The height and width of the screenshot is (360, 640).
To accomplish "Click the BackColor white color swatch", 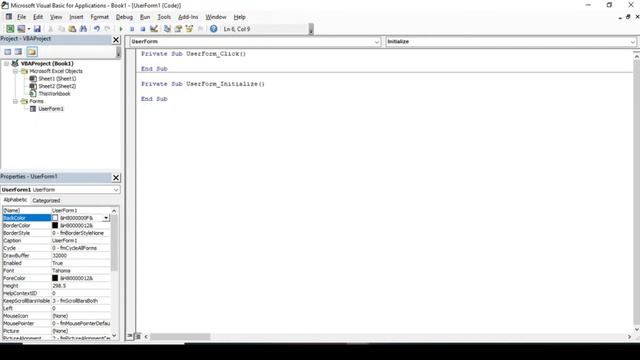I will pos(55,218).
